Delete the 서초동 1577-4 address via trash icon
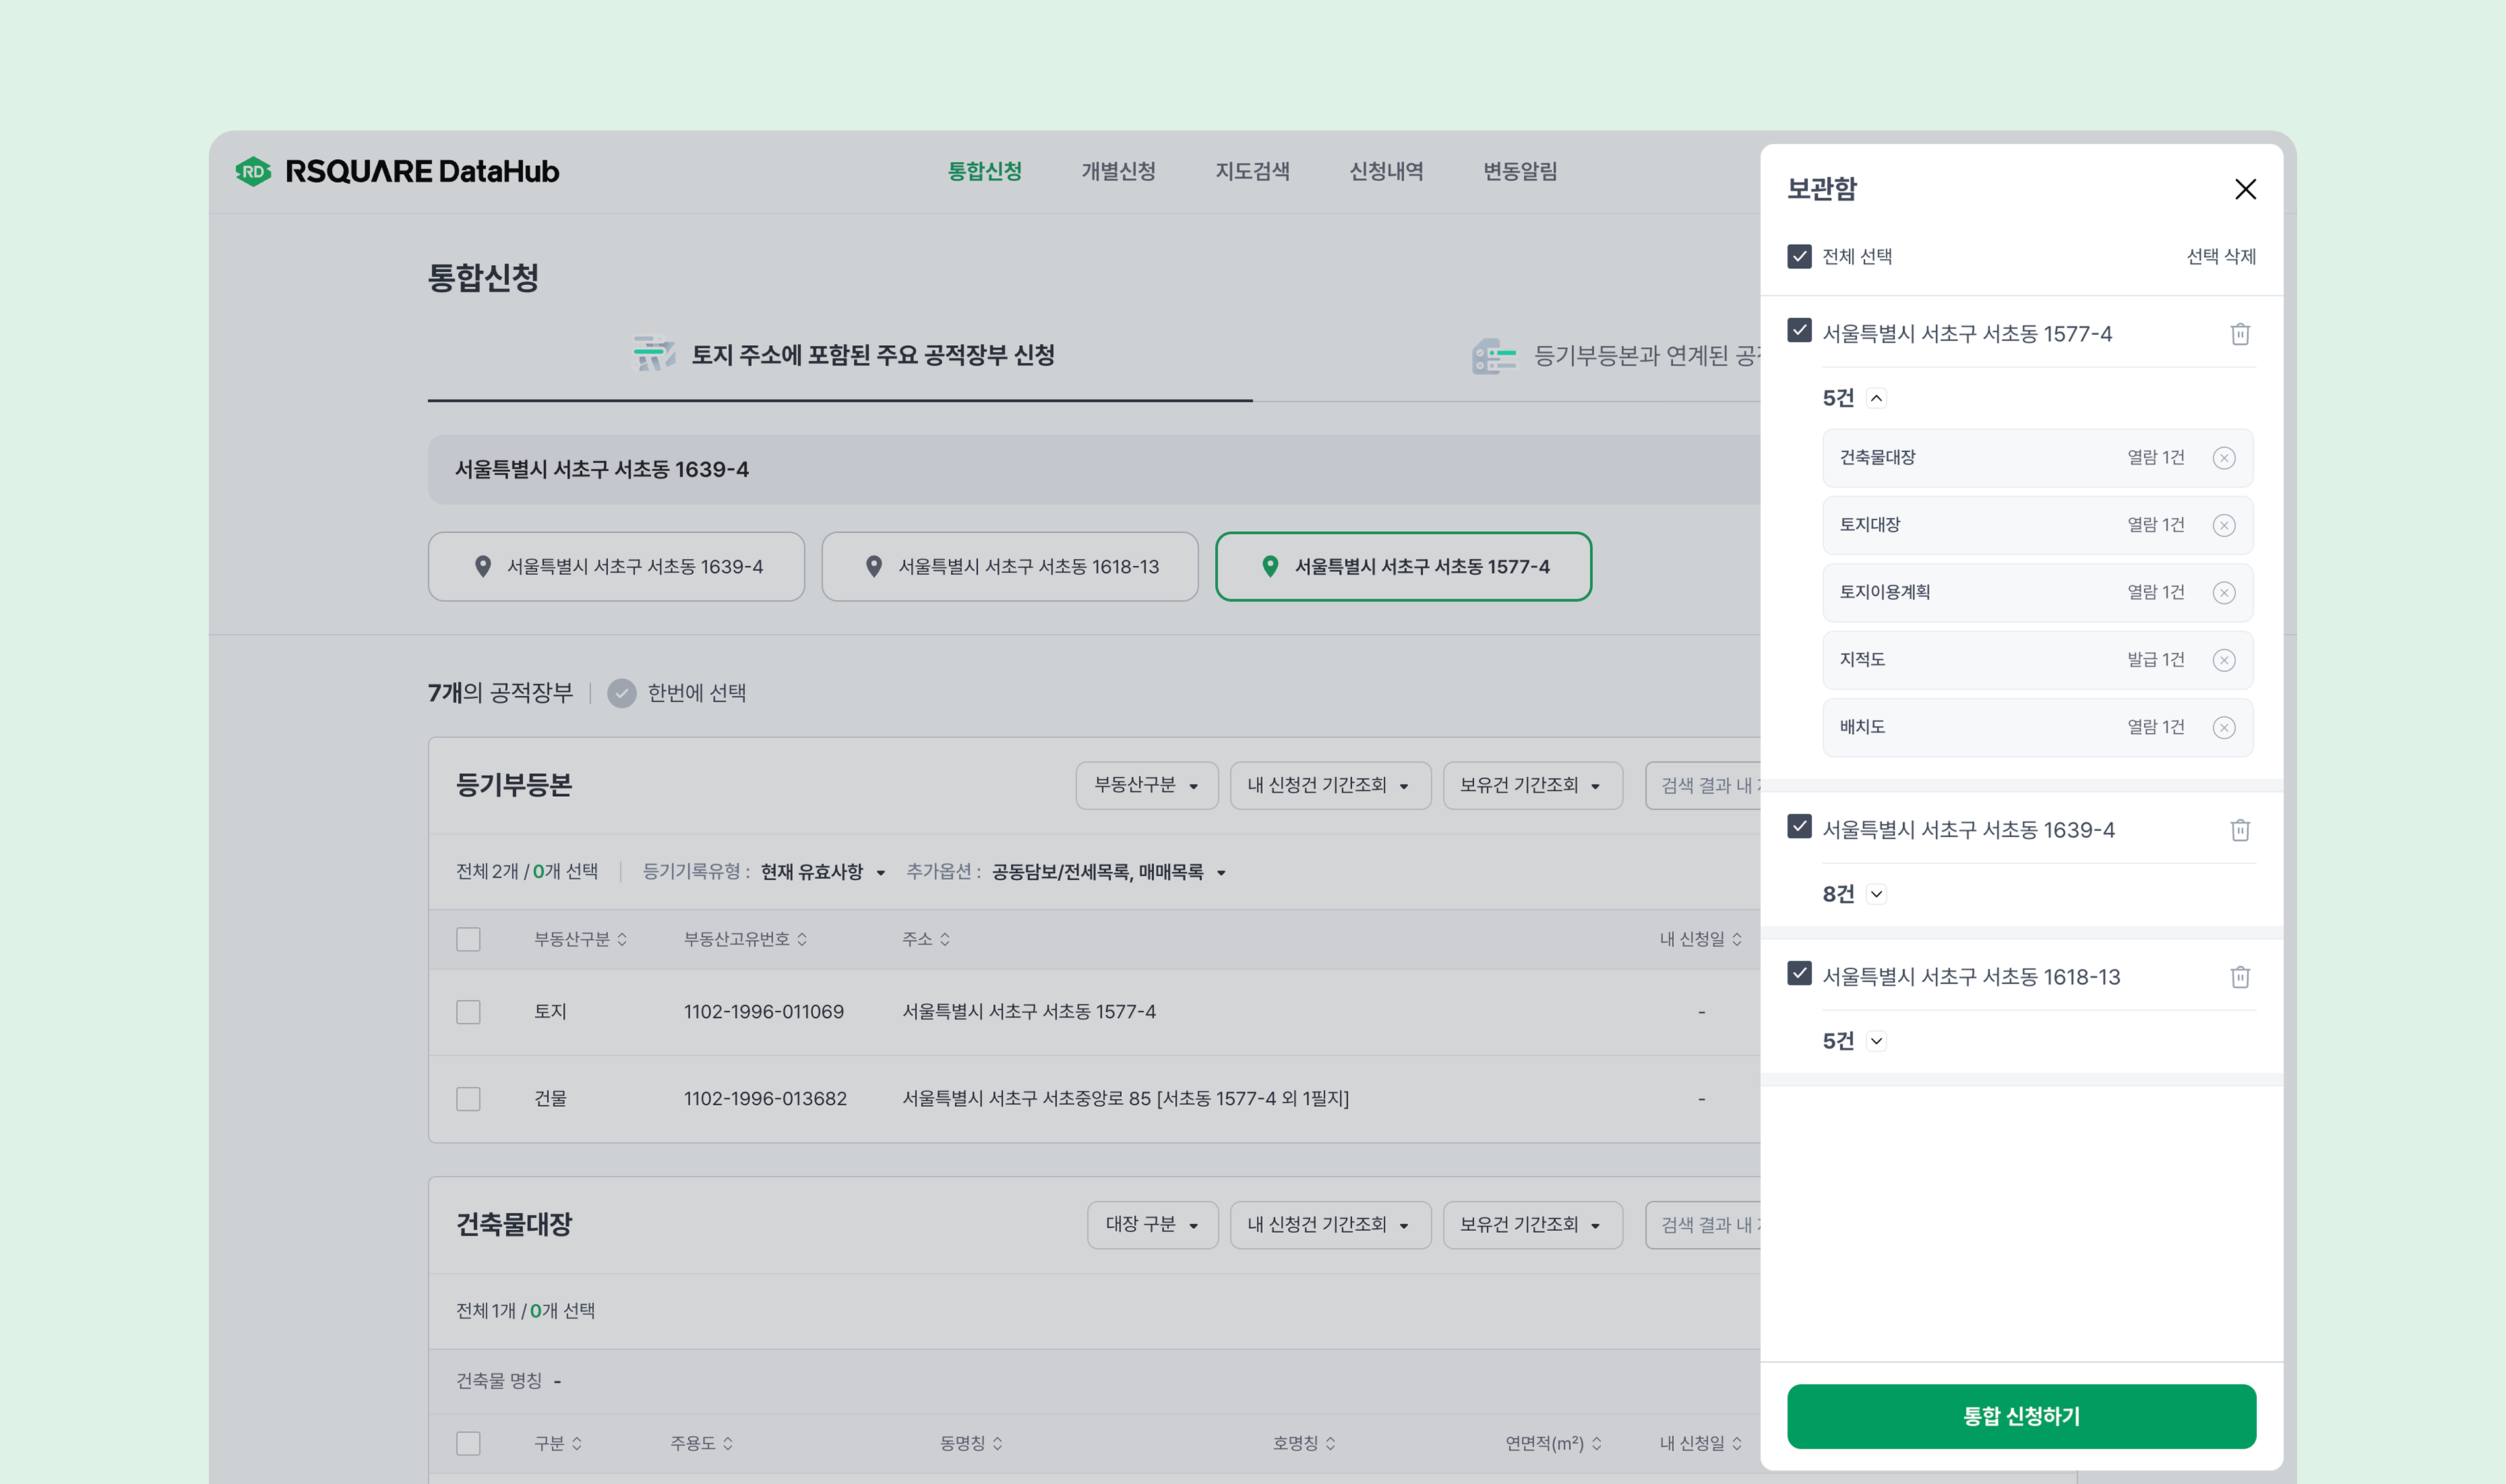Viewport: 2506px width, 1484px height. tap(2239, 334)
